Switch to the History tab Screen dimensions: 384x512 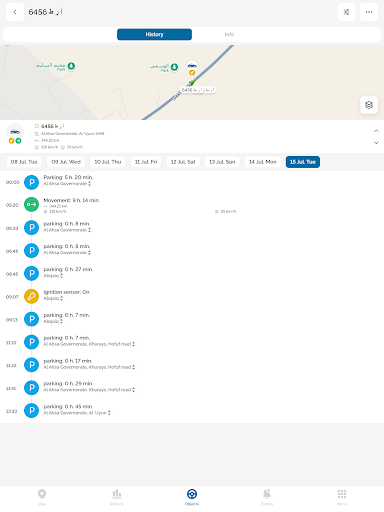[154, 34]
